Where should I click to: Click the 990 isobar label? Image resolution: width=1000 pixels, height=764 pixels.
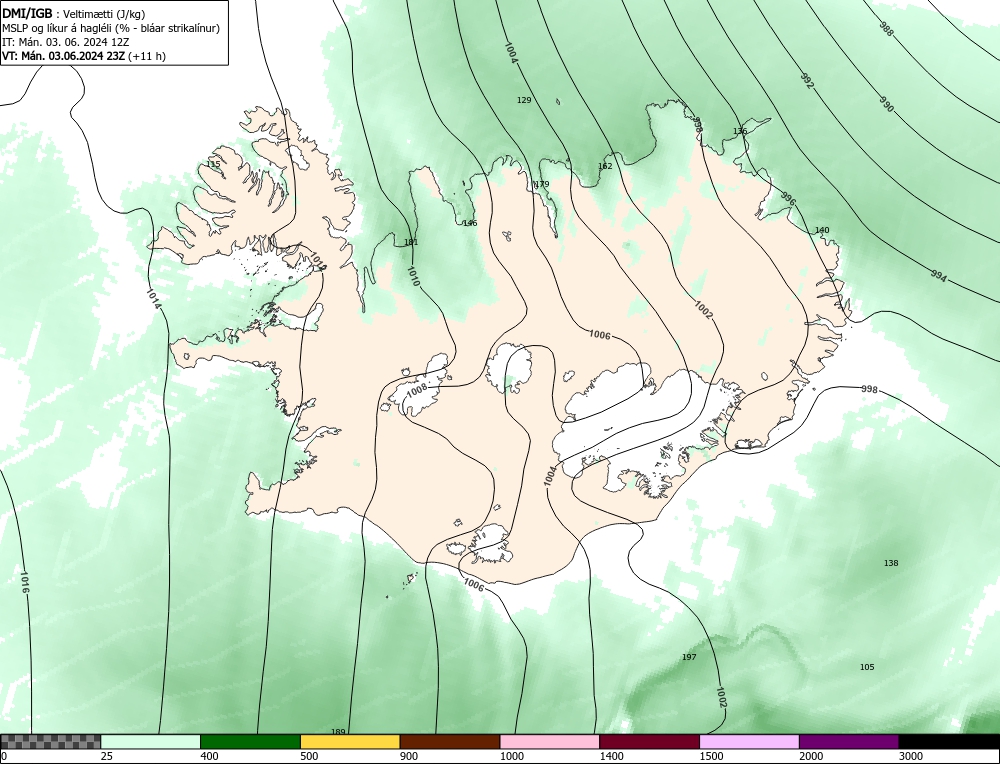click(886, 105)
